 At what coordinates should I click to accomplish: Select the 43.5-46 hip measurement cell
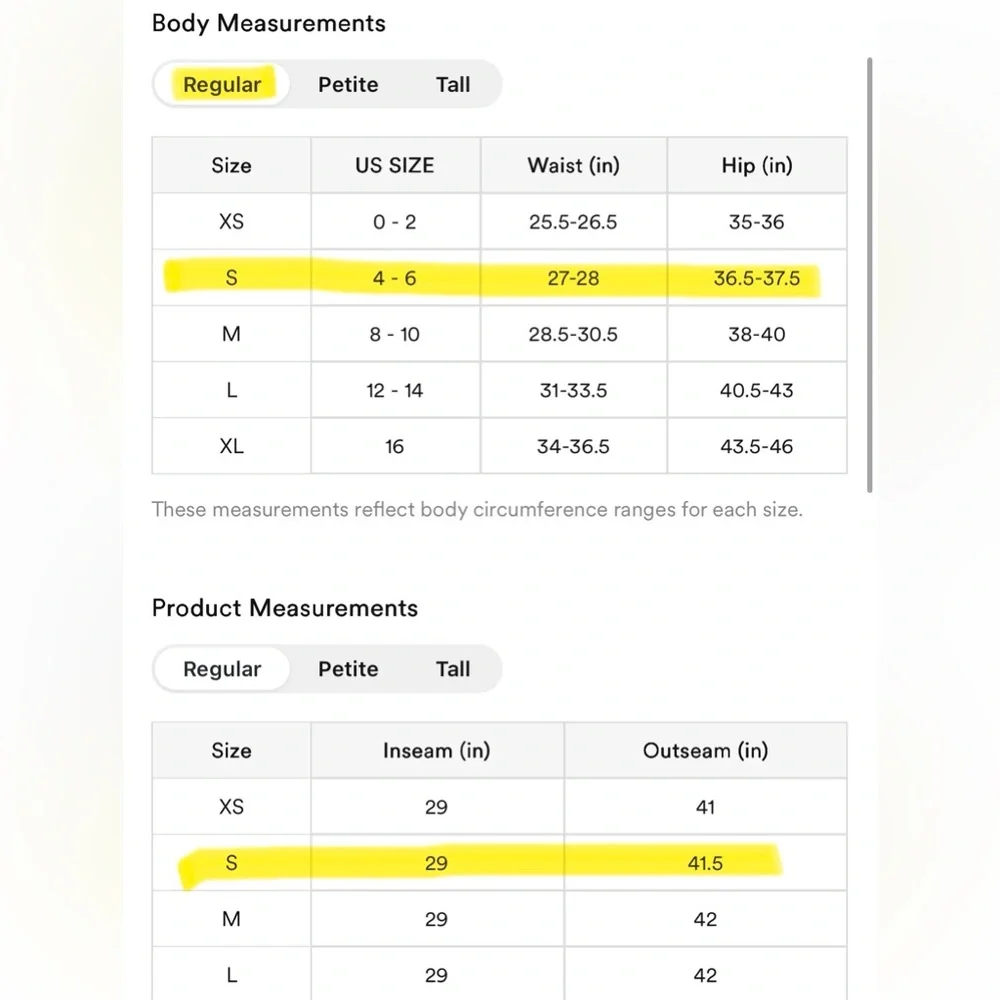(756, 446)
